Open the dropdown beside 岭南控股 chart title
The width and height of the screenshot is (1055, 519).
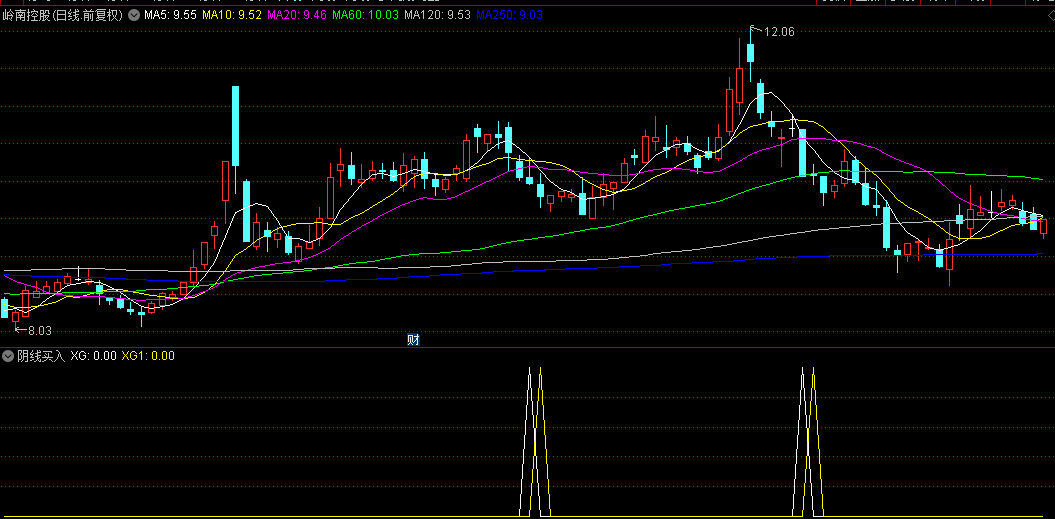pos(134,15)
